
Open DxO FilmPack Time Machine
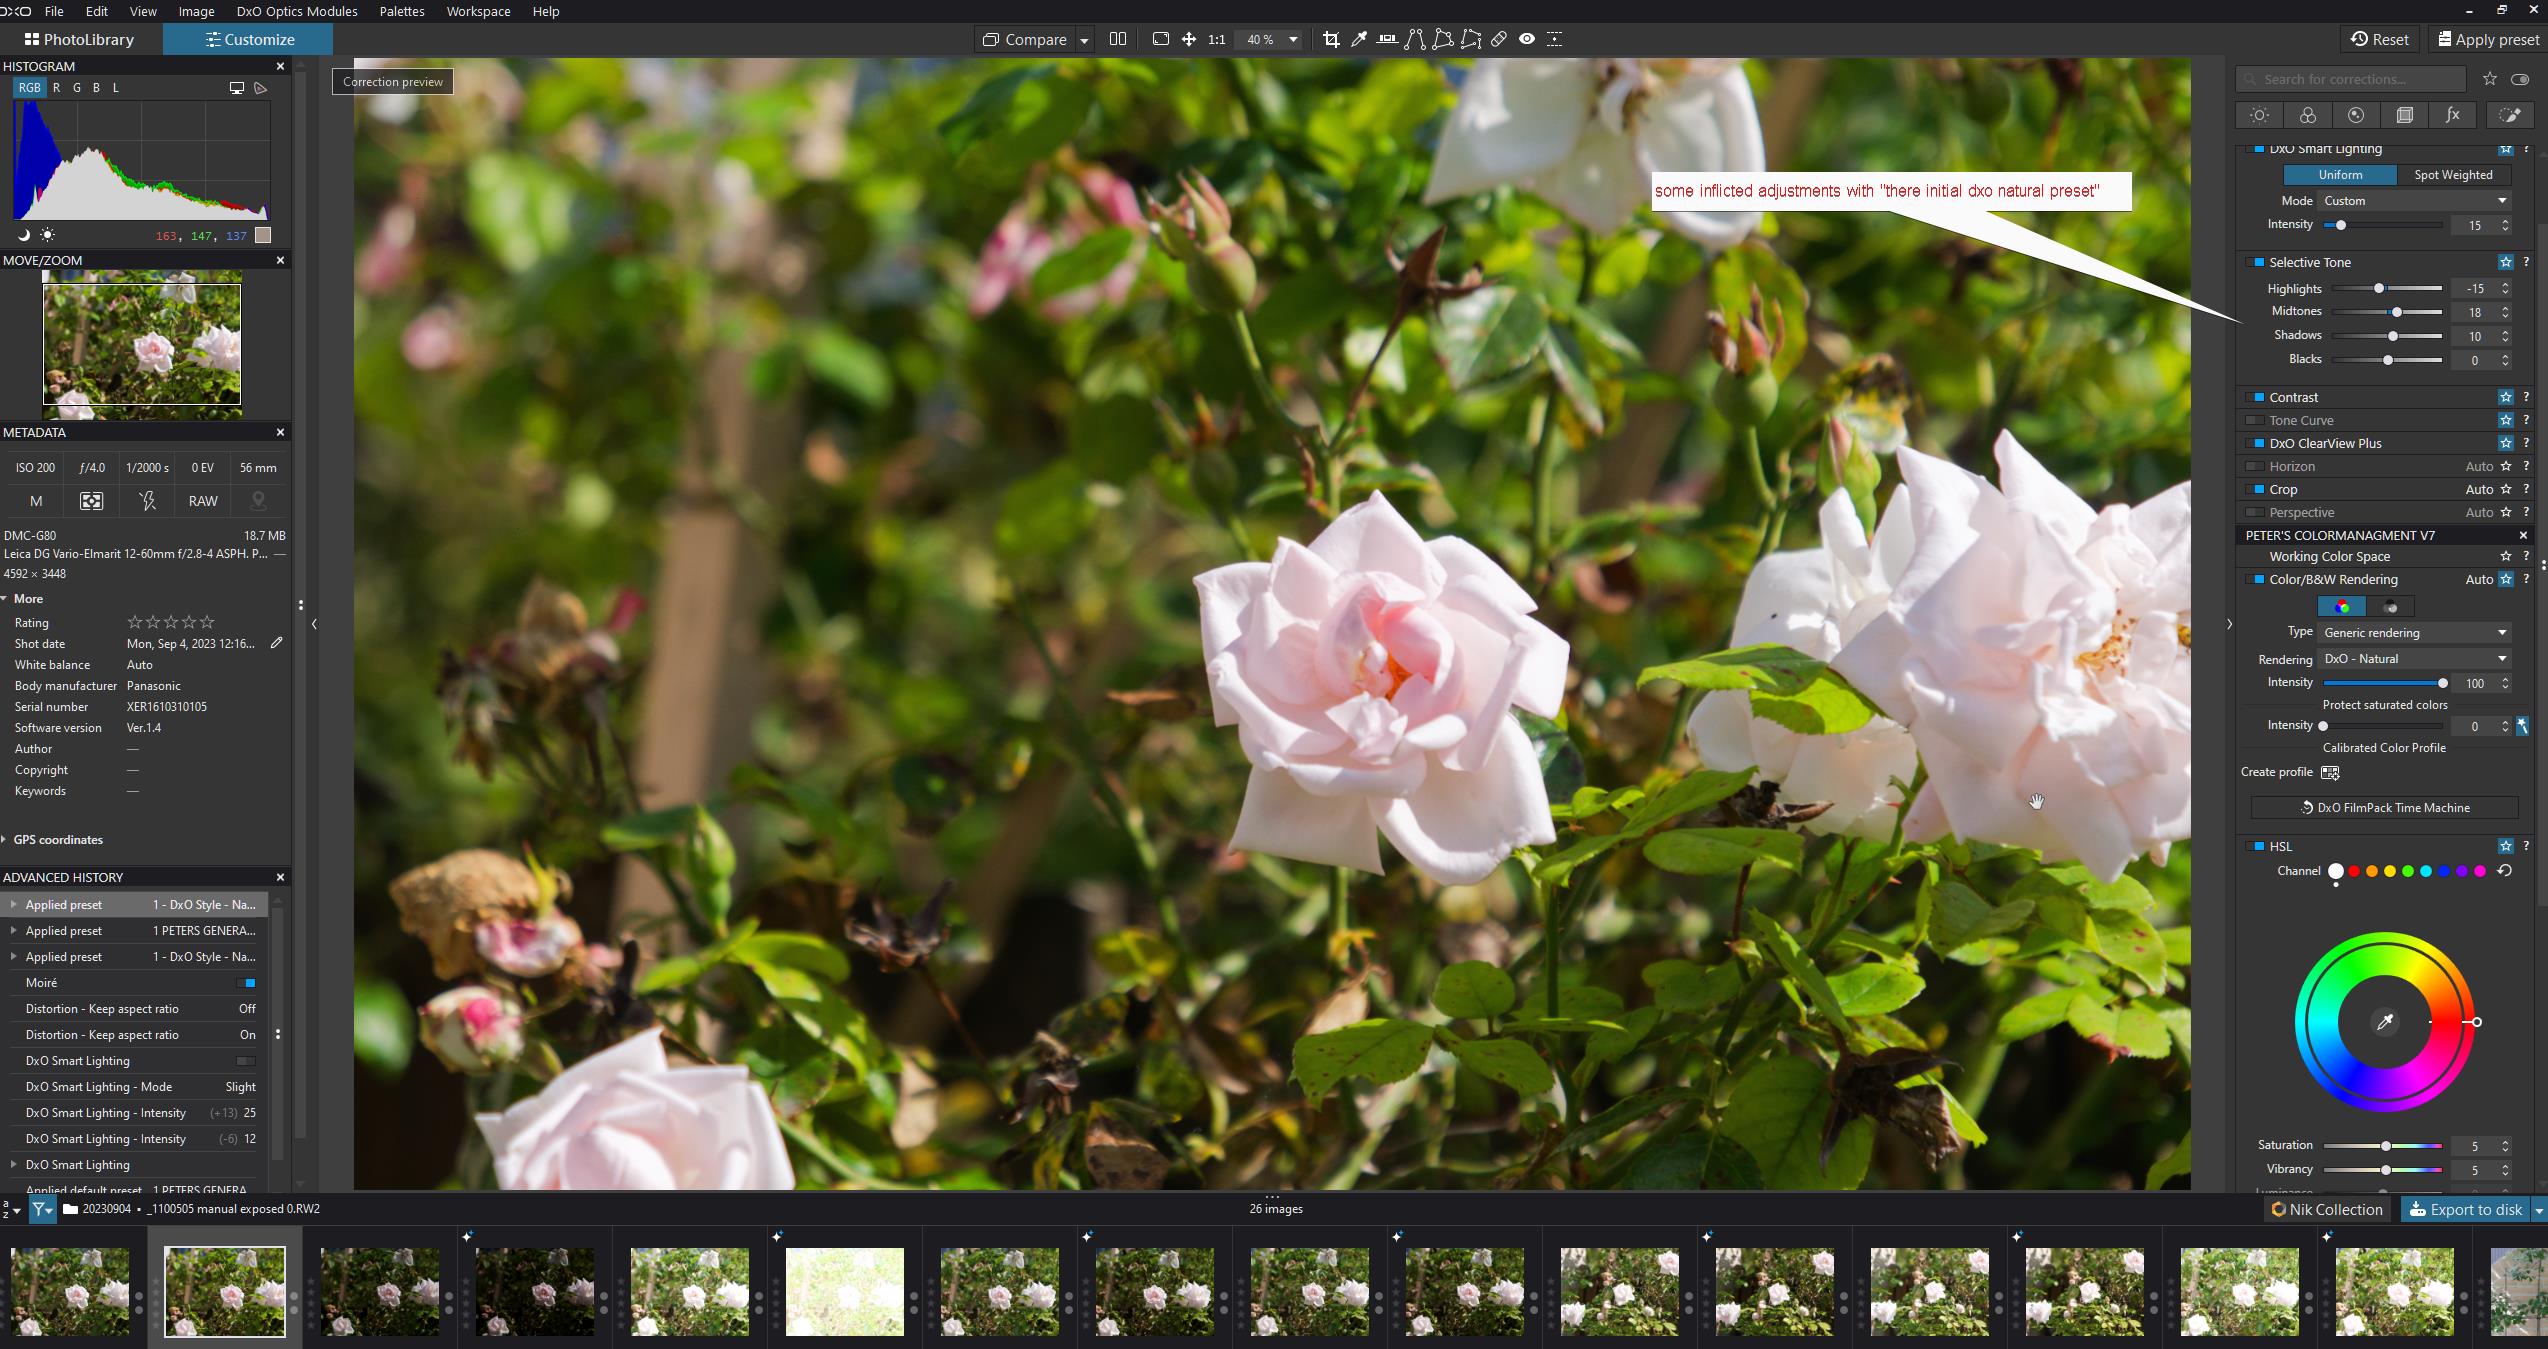pyautogui.click(x=2384, y=808)
